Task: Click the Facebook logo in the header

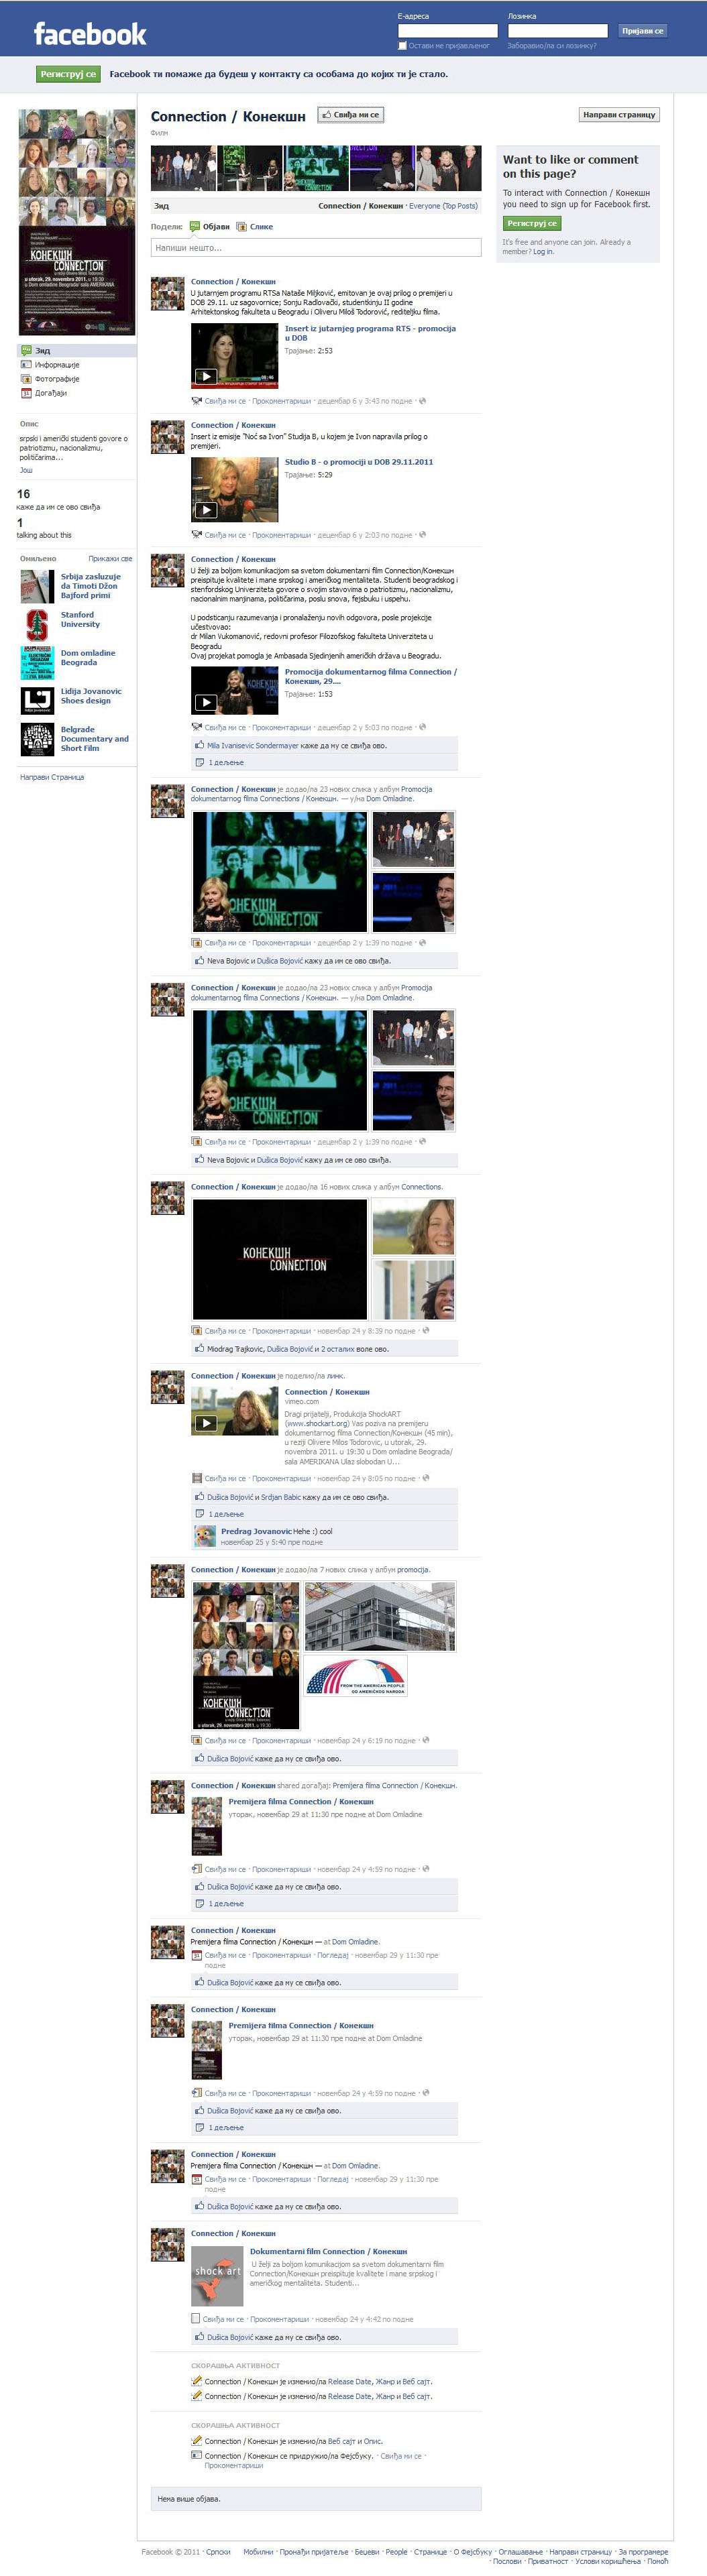Action: [x=89, y=34]
